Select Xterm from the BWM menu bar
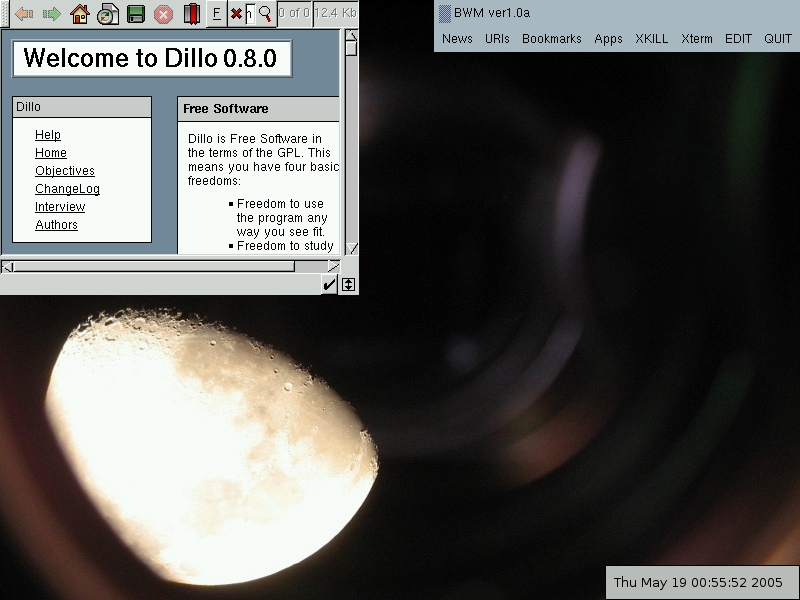The height and width of the screenshot is (600, 800). pyautogui.click(x=696, y=39)
